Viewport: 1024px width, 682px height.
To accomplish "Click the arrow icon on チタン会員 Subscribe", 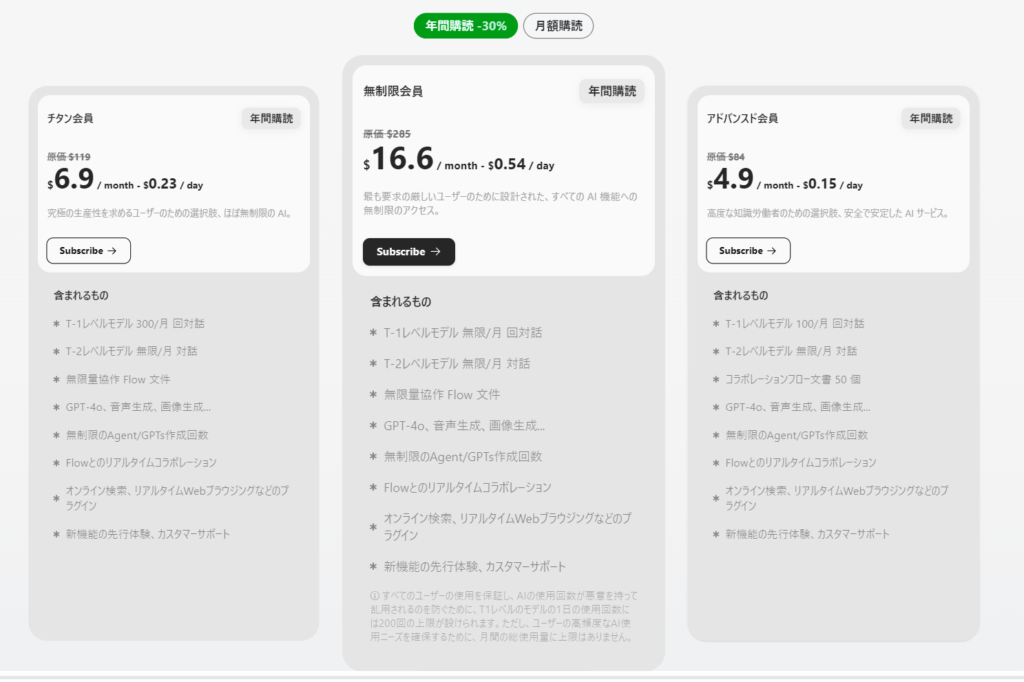I will tap(113, 251).
